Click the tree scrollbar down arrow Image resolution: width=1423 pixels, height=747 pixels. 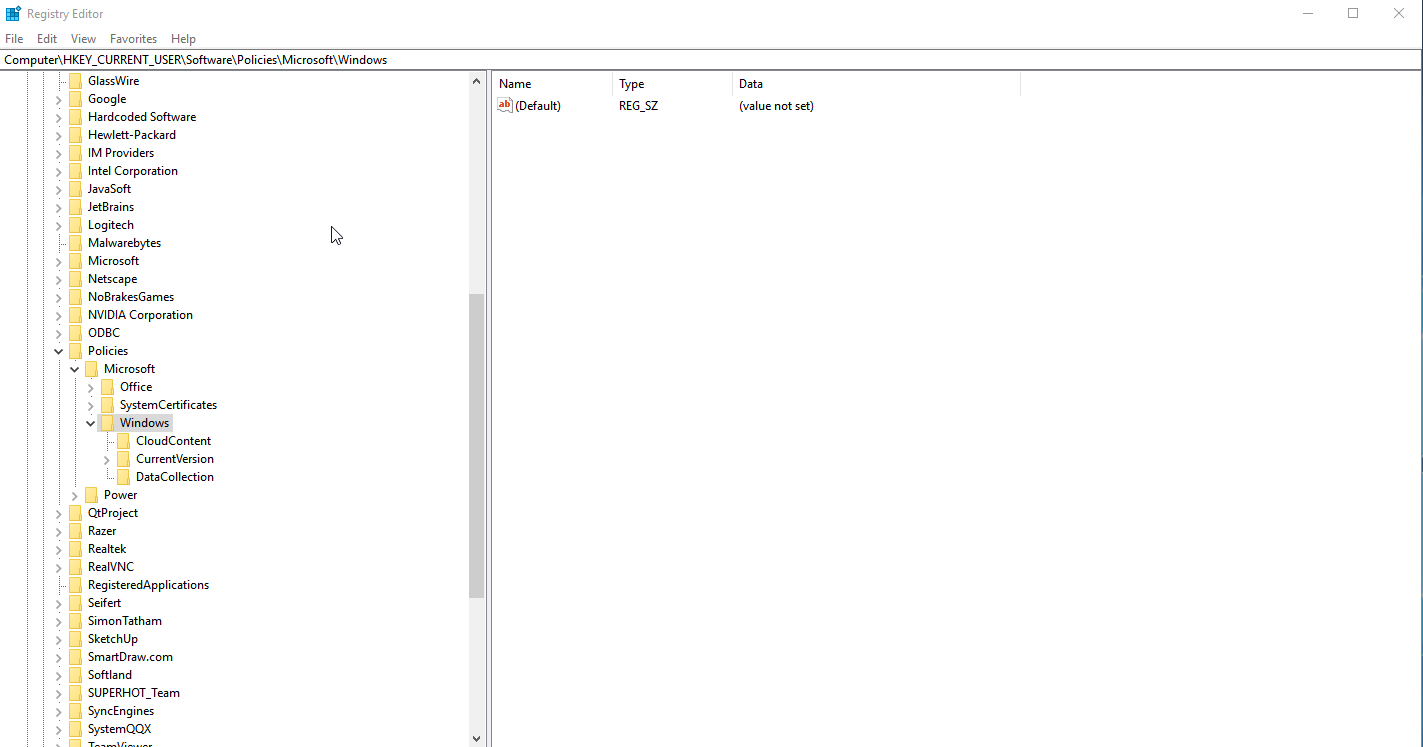[476, 739]
